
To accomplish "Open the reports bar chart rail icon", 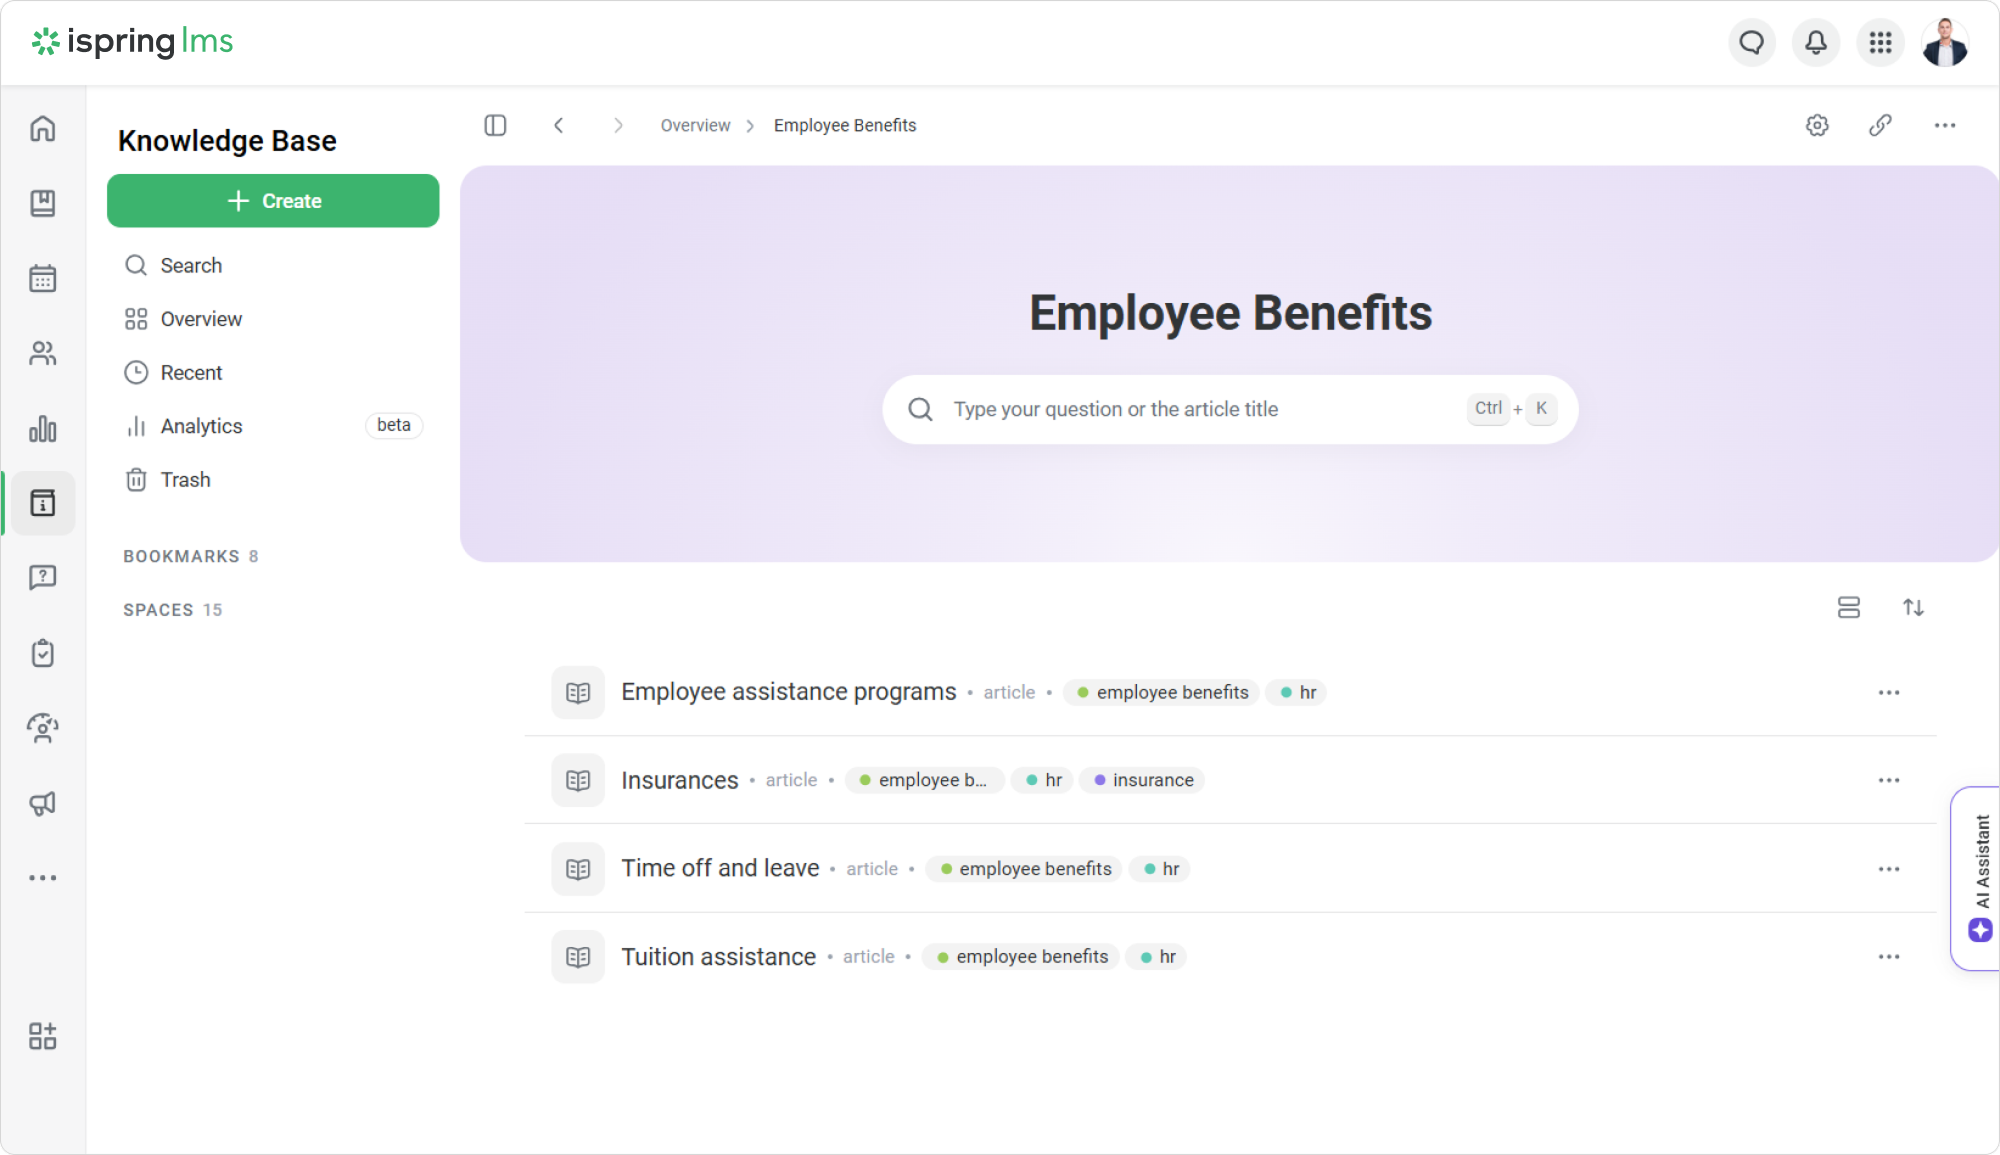I will [43, 429].
